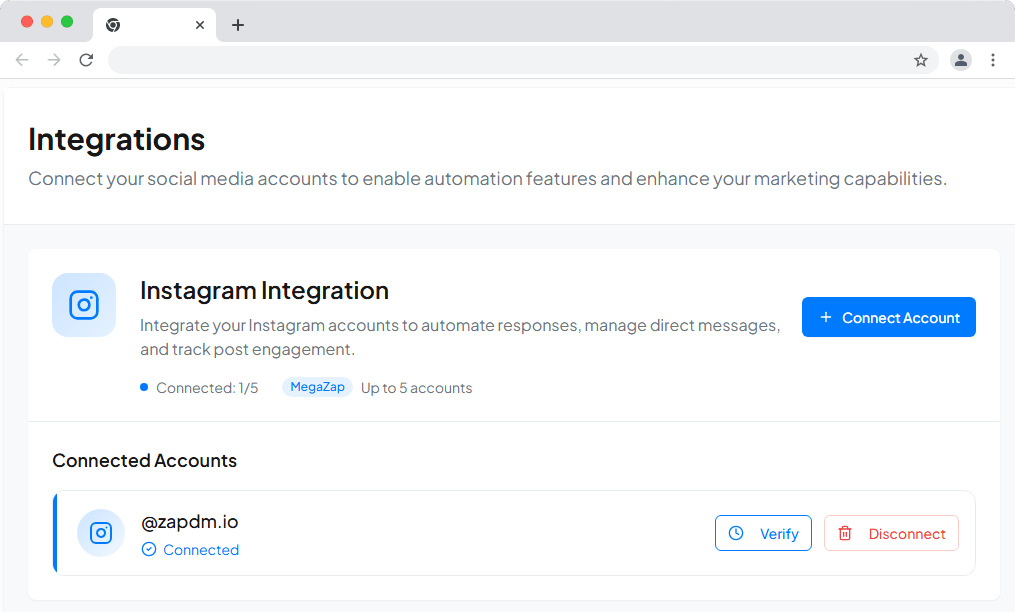Click the 'Up to 5 accounts' text
This screenshot has height=612, width=1015.
(x=416, y=388)
